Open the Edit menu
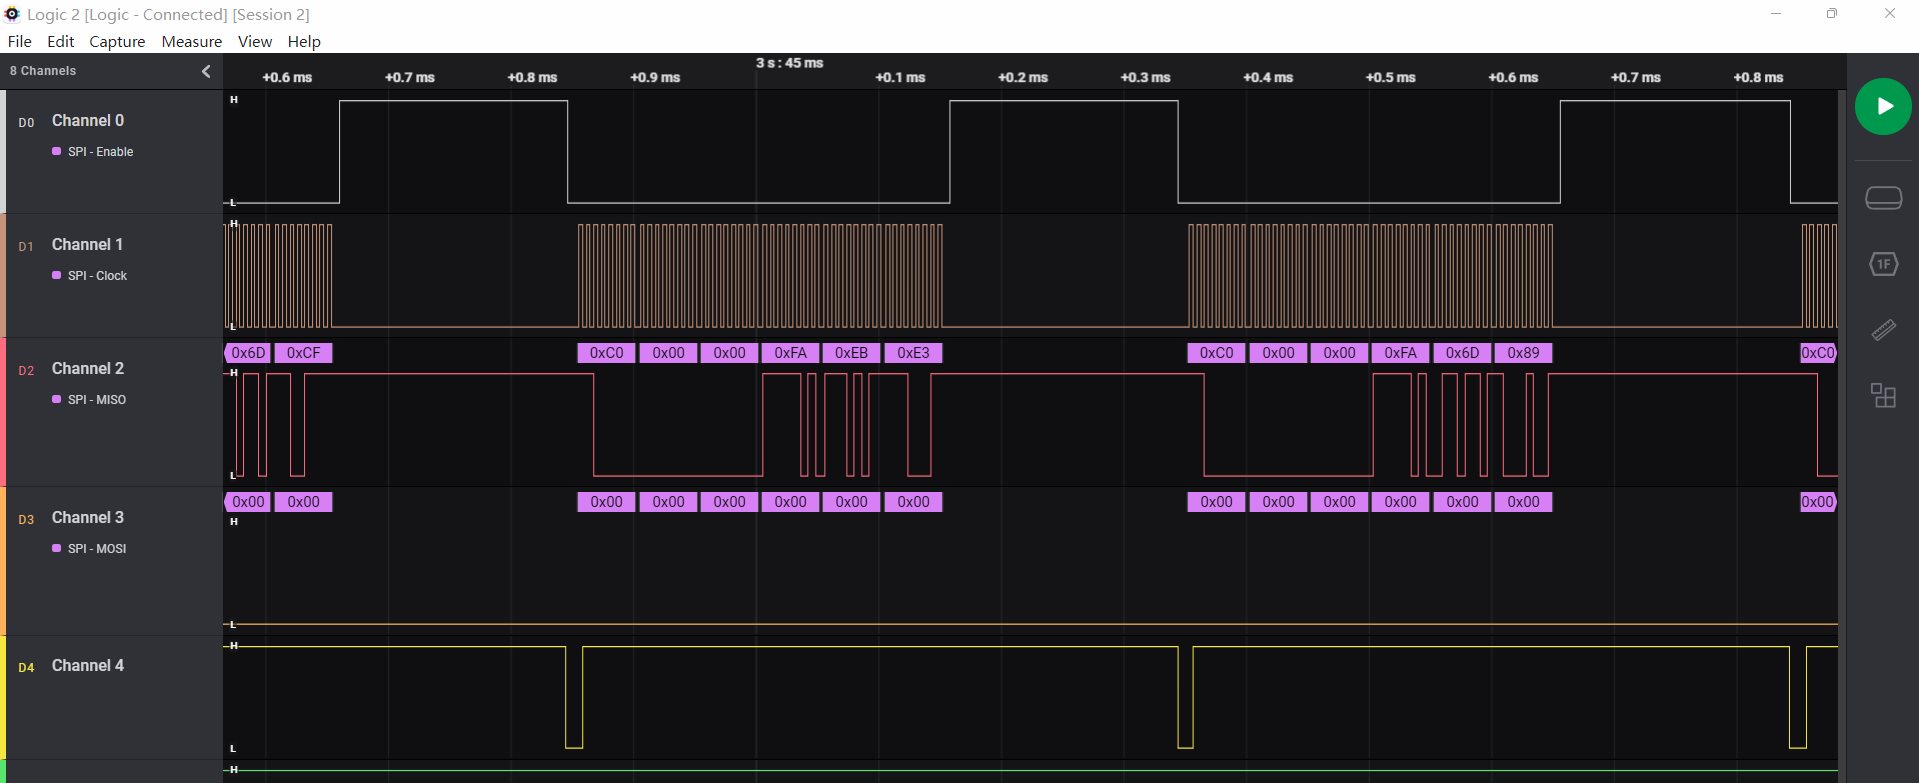The height and width of the screenshot is (783, 1919). [x=61, y=42]
